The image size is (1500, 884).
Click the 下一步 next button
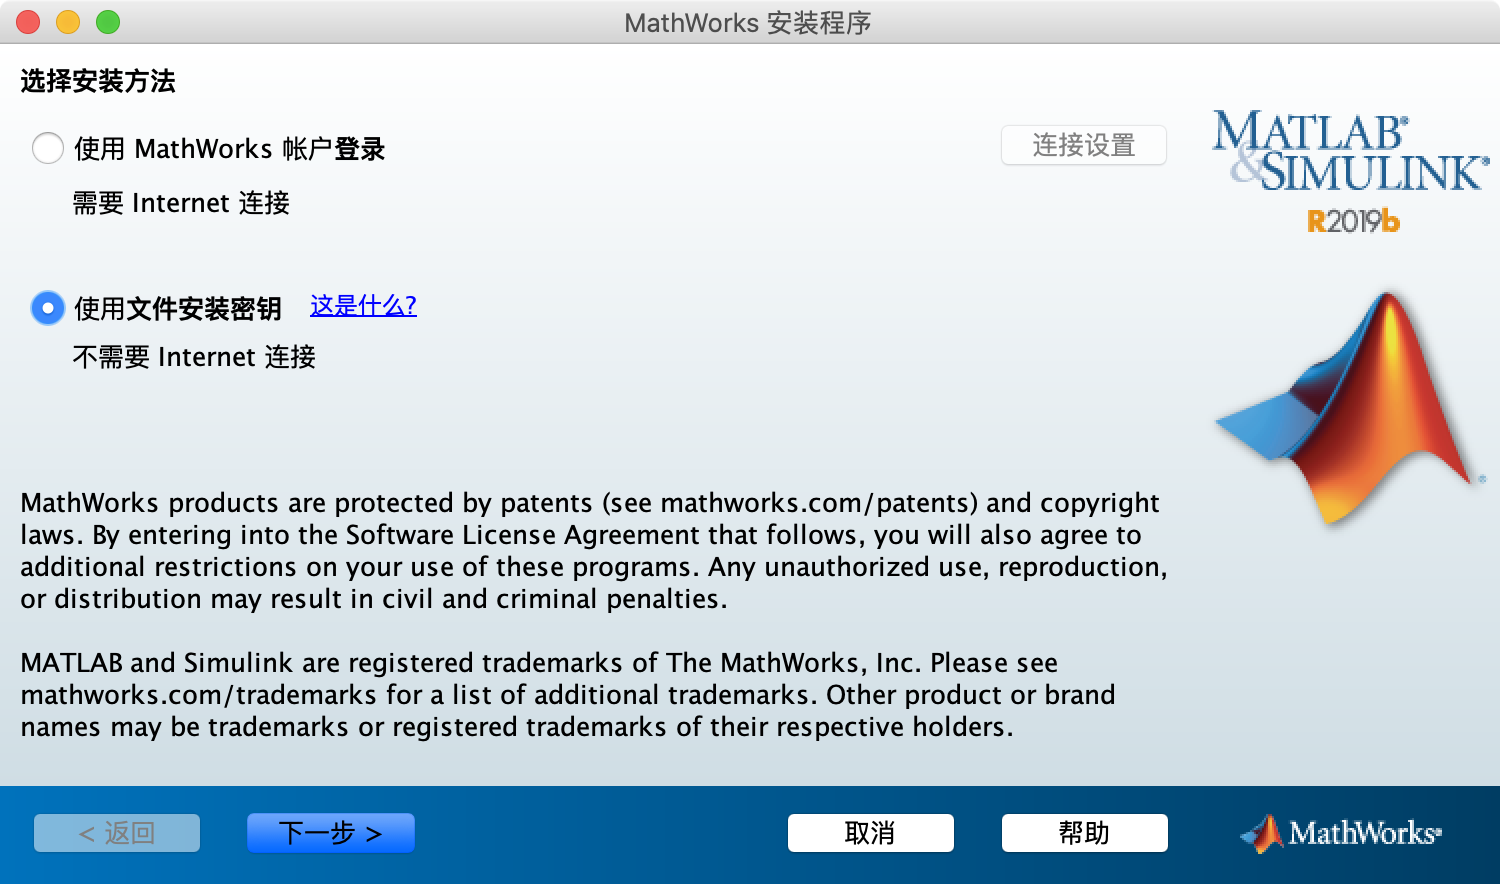[x=330, y=833]
